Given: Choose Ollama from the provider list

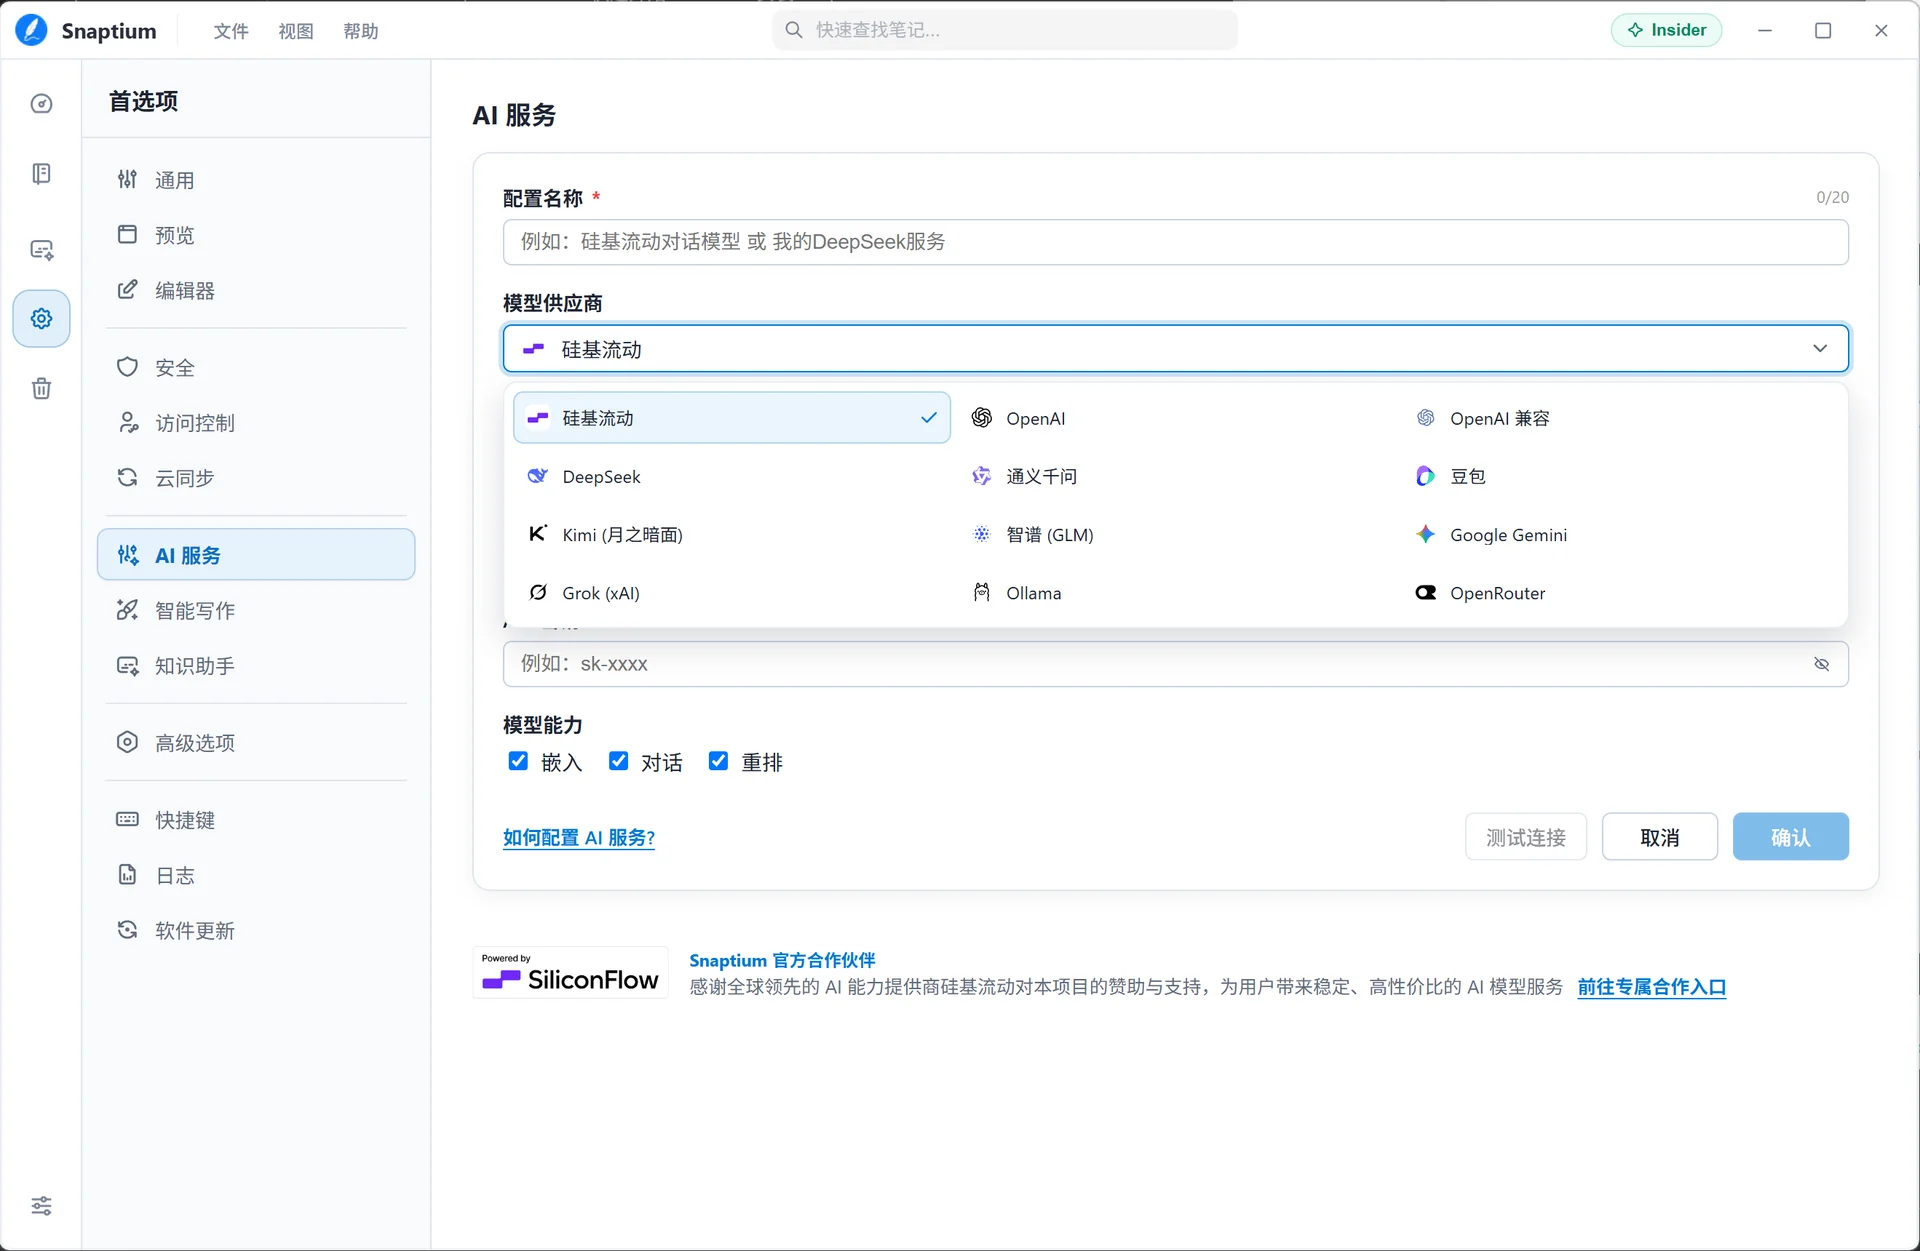Looking at the screenshot, I should [x=1176, y=593].
